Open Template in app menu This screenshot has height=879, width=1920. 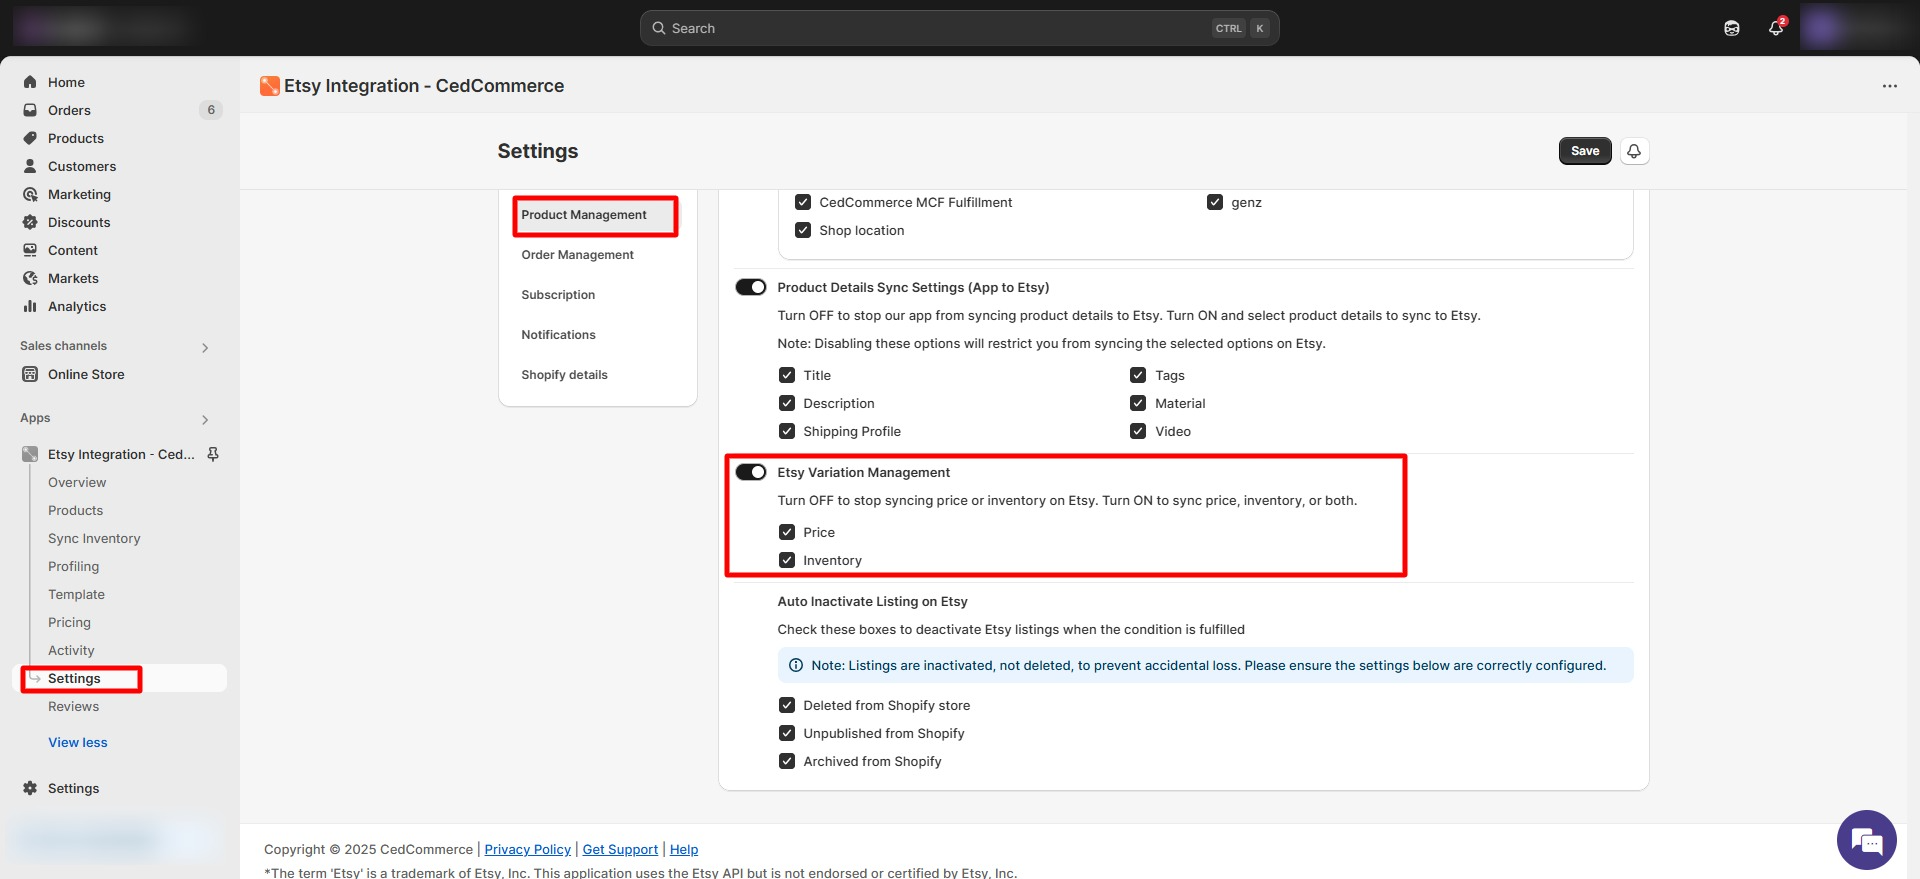pyautogui.click(x=76, y=594)
